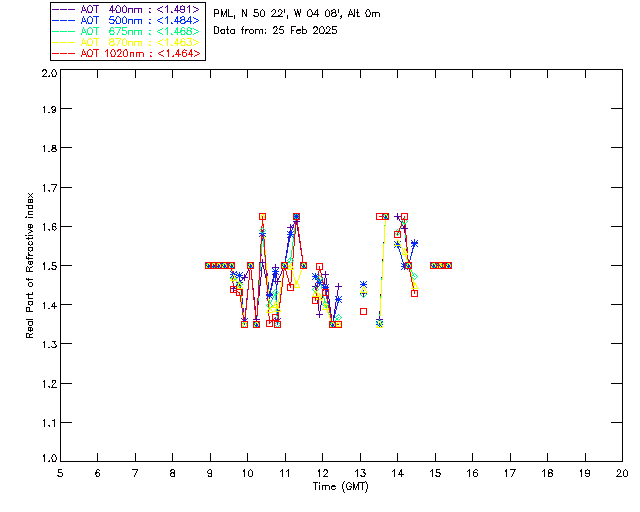Screen dimensions: 640x512
Task: Click the station title 'PML, N 50 22', W 04 08', Alt 0m'
Action: (x=297, y=13)
